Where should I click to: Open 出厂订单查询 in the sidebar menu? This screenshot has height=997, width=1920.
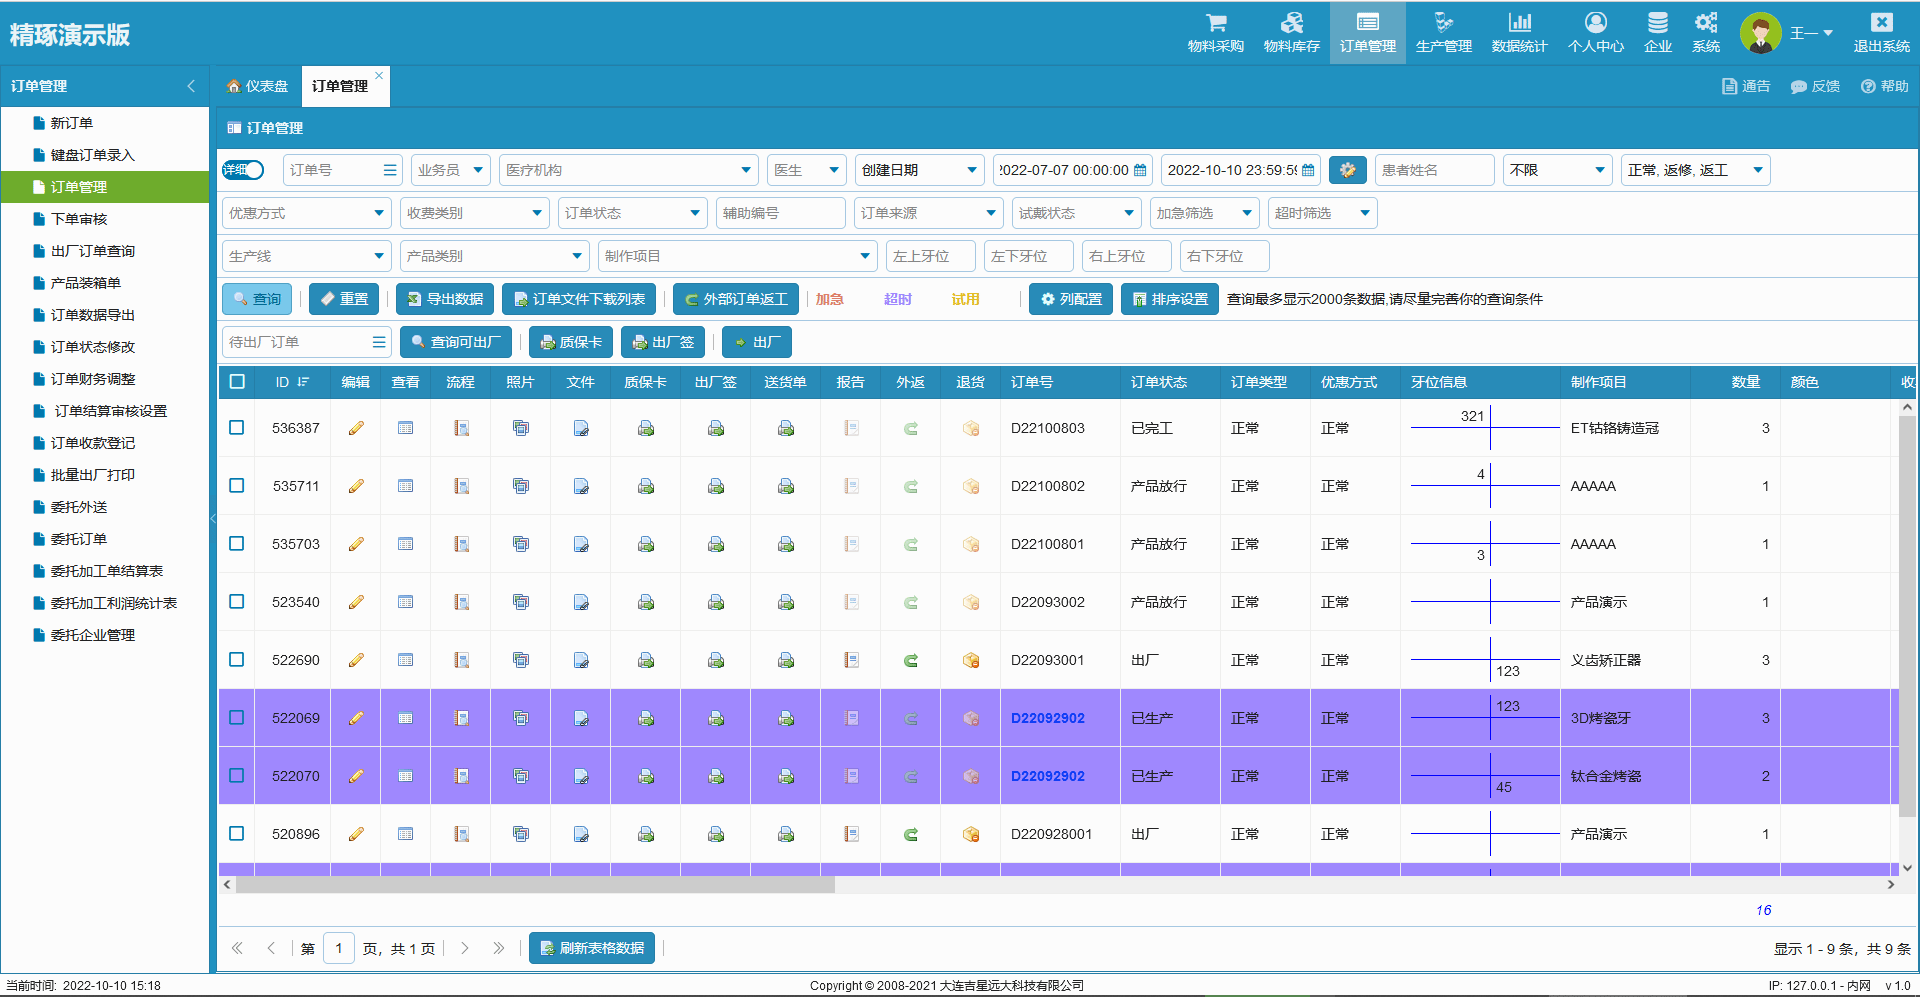[x=92, y=251]
